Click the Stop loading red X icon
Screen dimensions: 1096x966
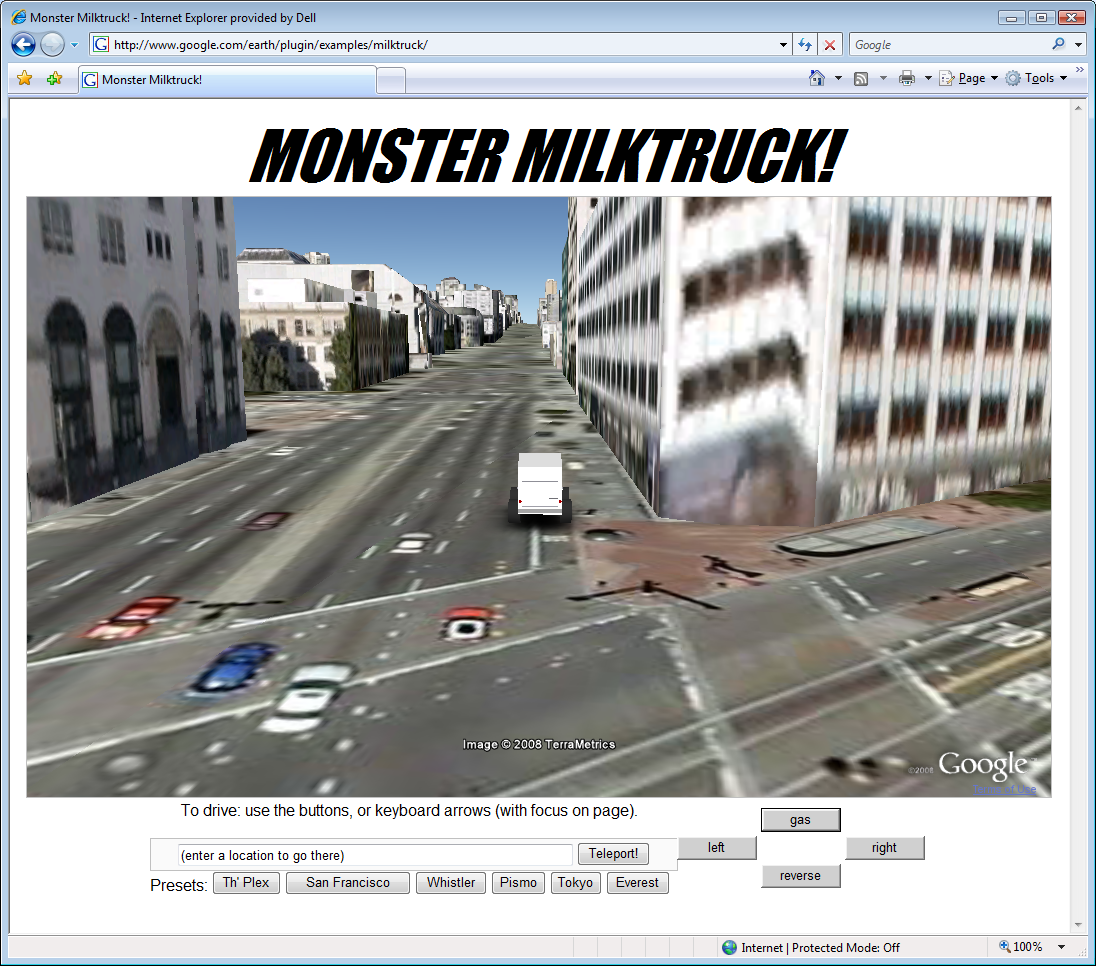tap(830, 45)
